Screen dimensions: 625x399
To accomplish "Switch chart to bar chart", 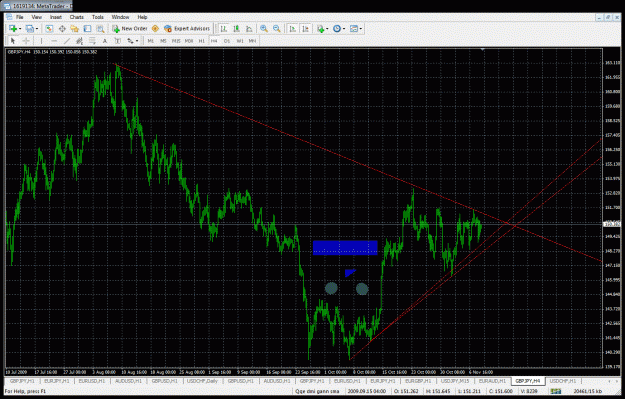I will tap(224, 29).
